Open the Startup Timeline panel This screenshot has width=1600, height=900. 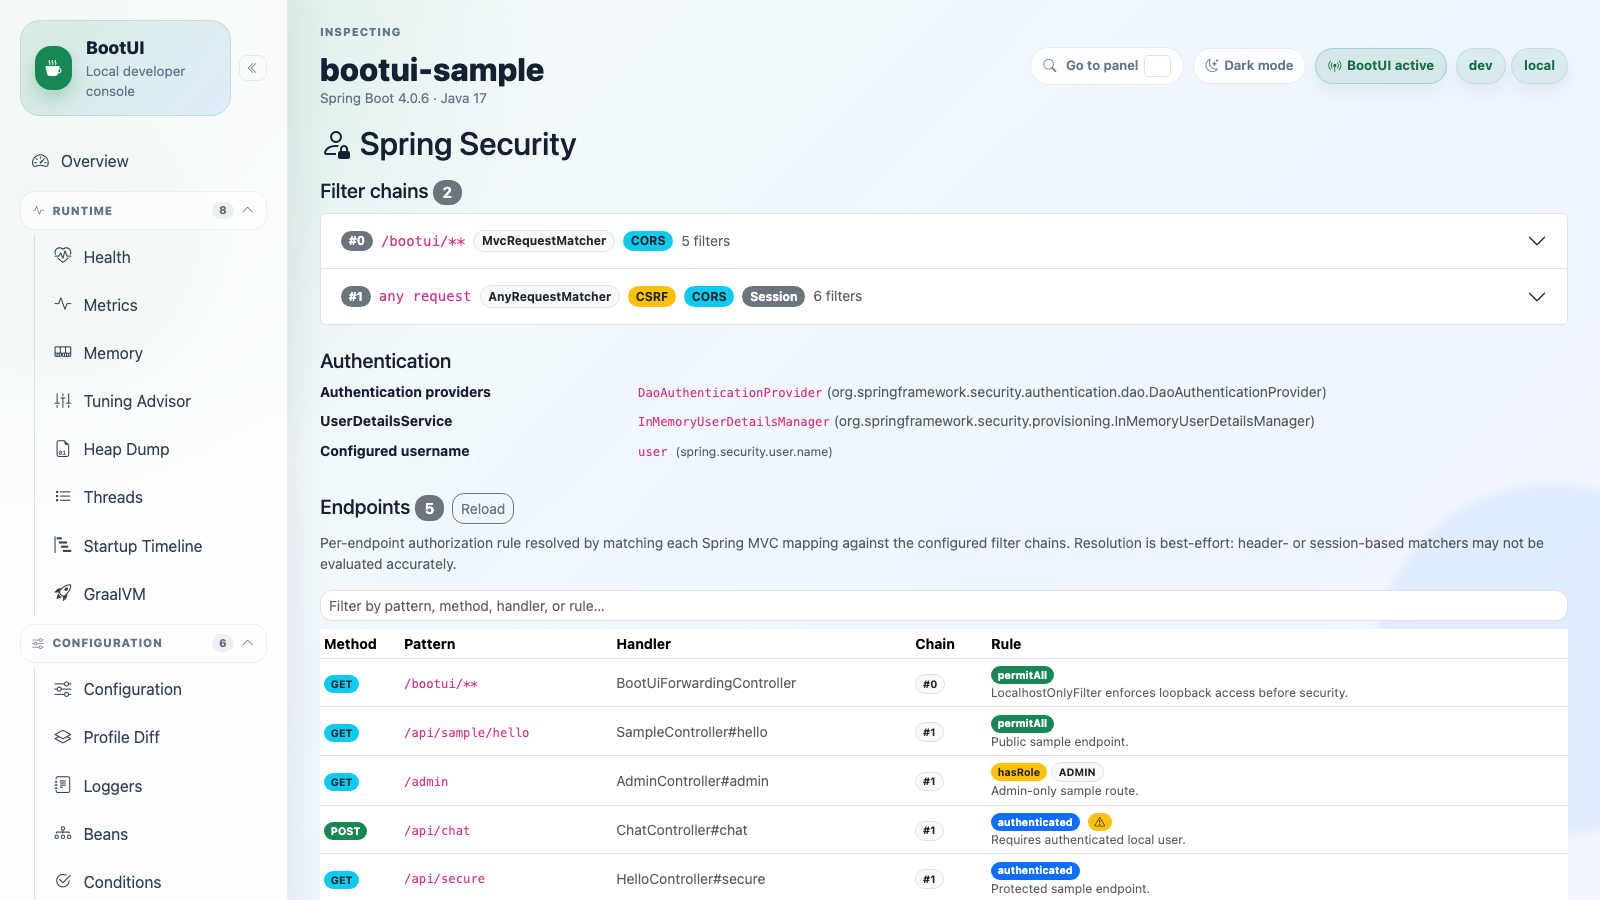pyautogui.click(x=143, y=546)
